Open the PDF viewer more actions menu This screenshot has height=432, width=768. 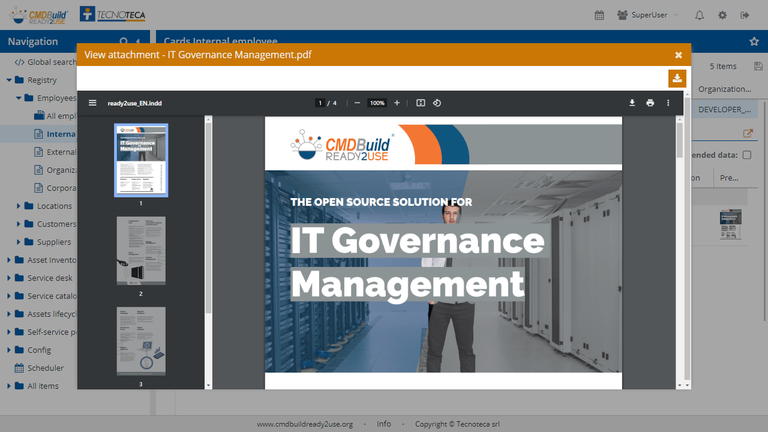[x=668, y=103]
